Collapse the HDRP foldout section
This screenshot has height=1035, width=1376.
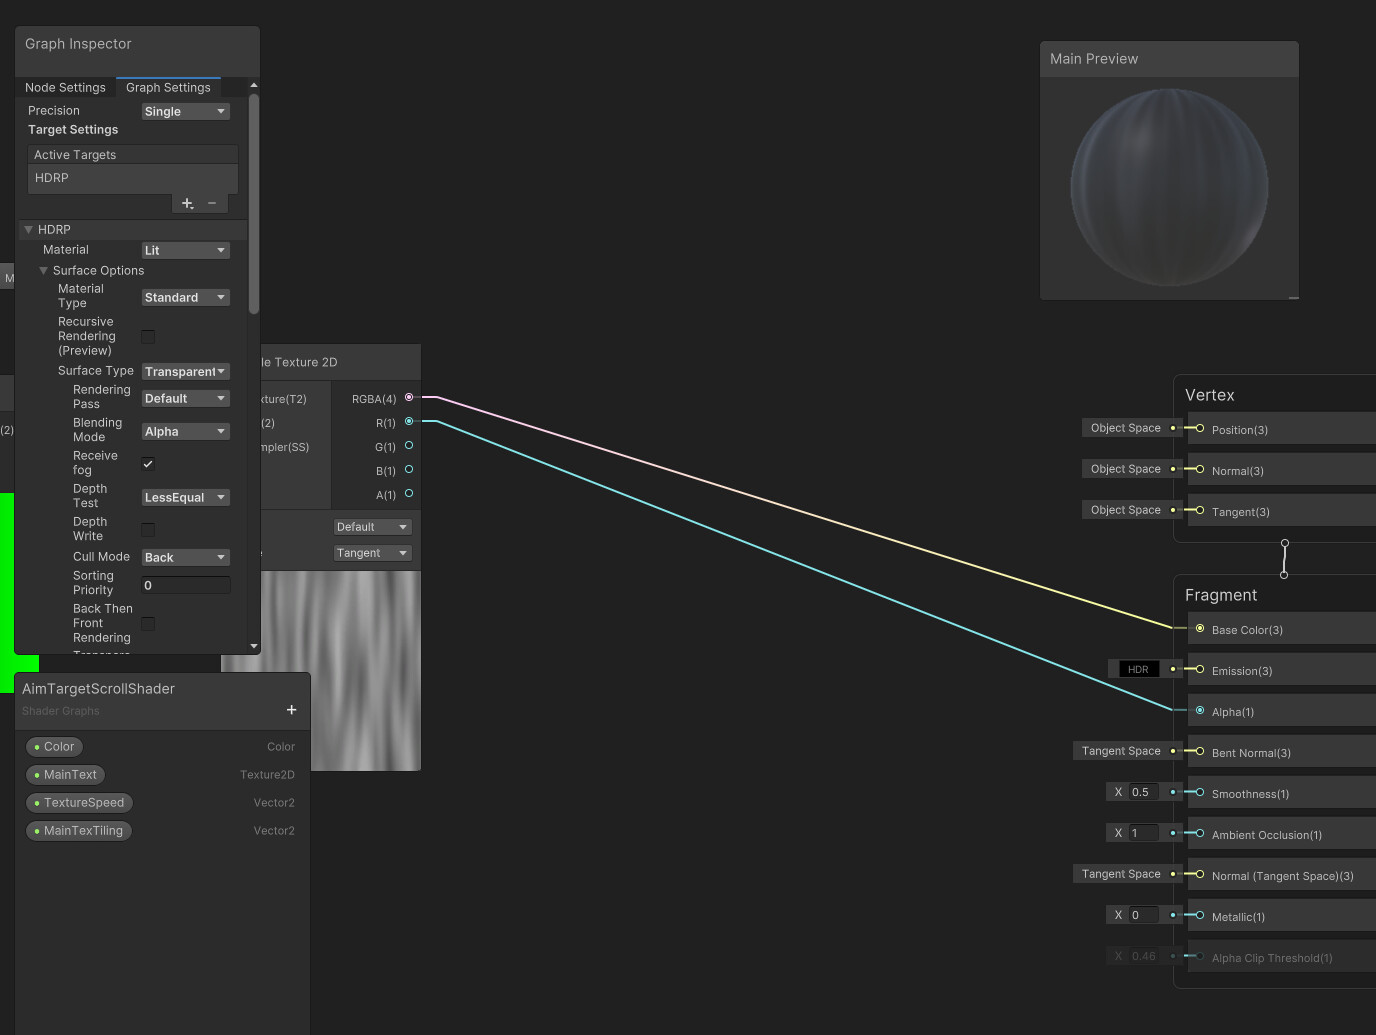click(29, 230)
